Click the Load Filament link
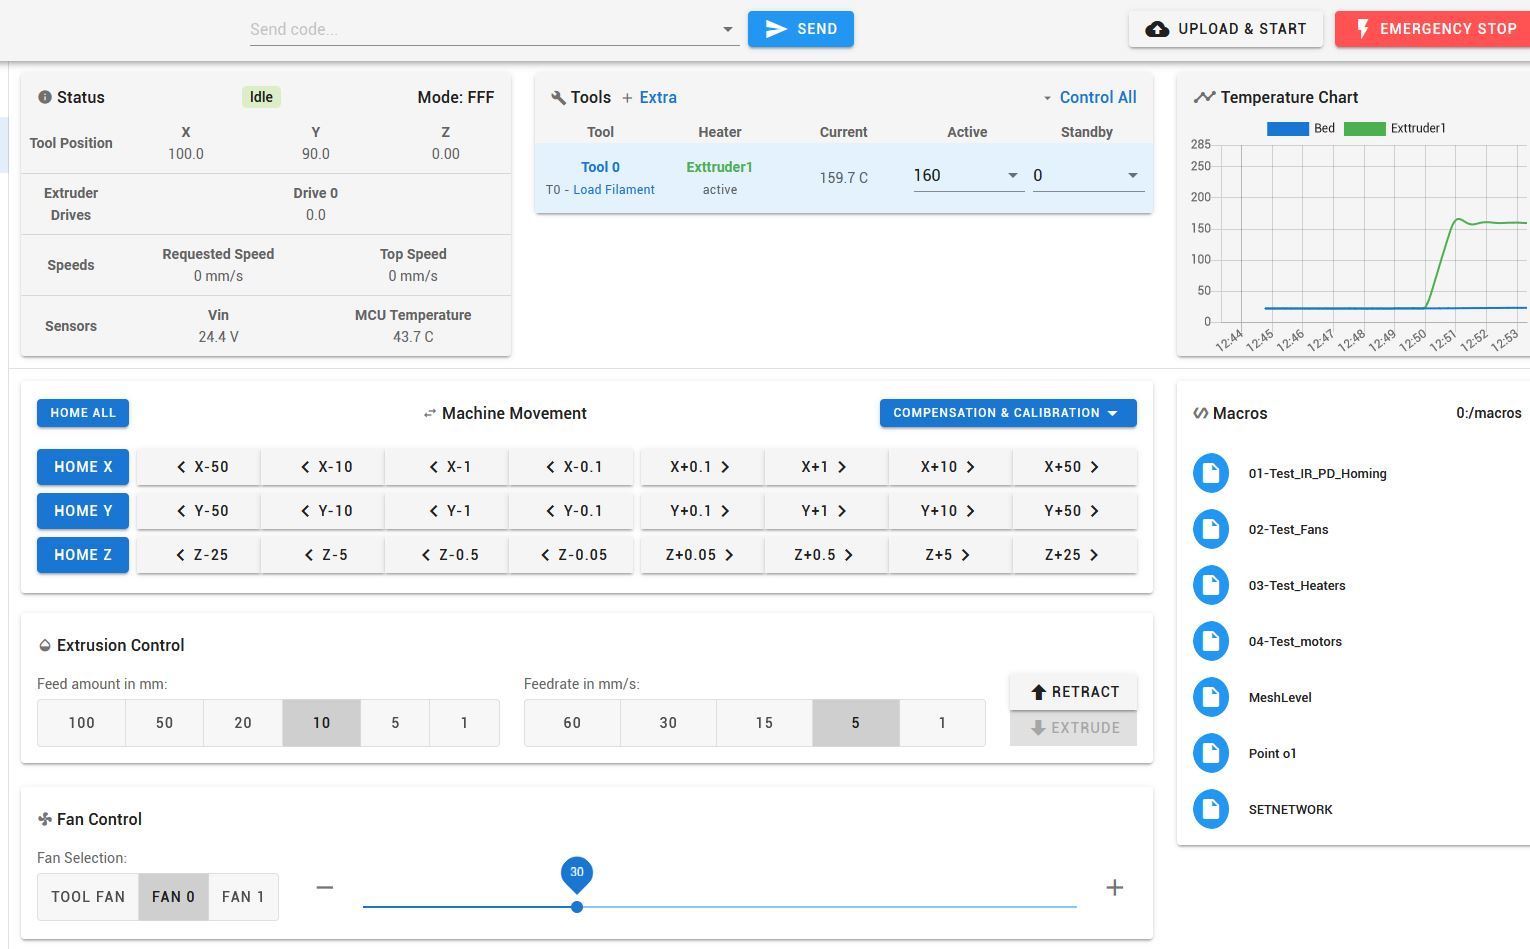Image resolution: width=1530 pixels, height=949 pixels. [614, 190]
